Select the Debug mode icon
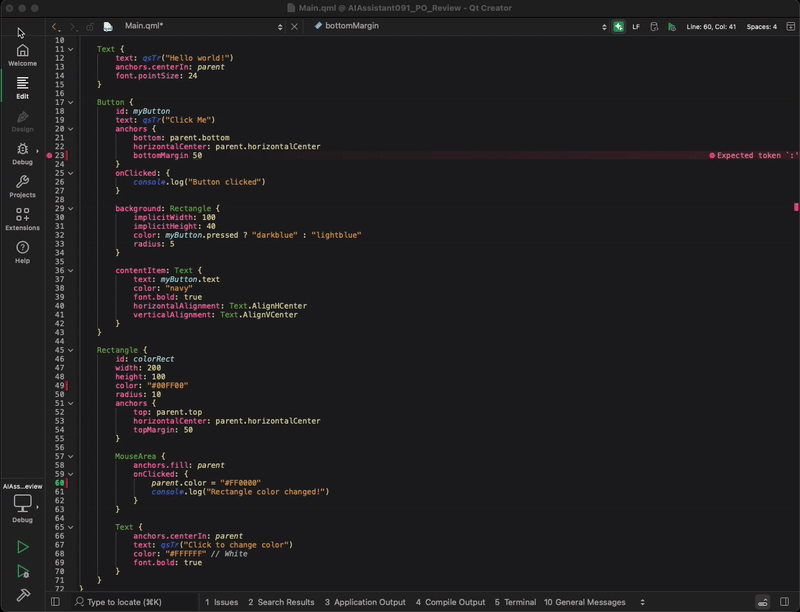This screenshot has width=800, height=612. point(22,150)
